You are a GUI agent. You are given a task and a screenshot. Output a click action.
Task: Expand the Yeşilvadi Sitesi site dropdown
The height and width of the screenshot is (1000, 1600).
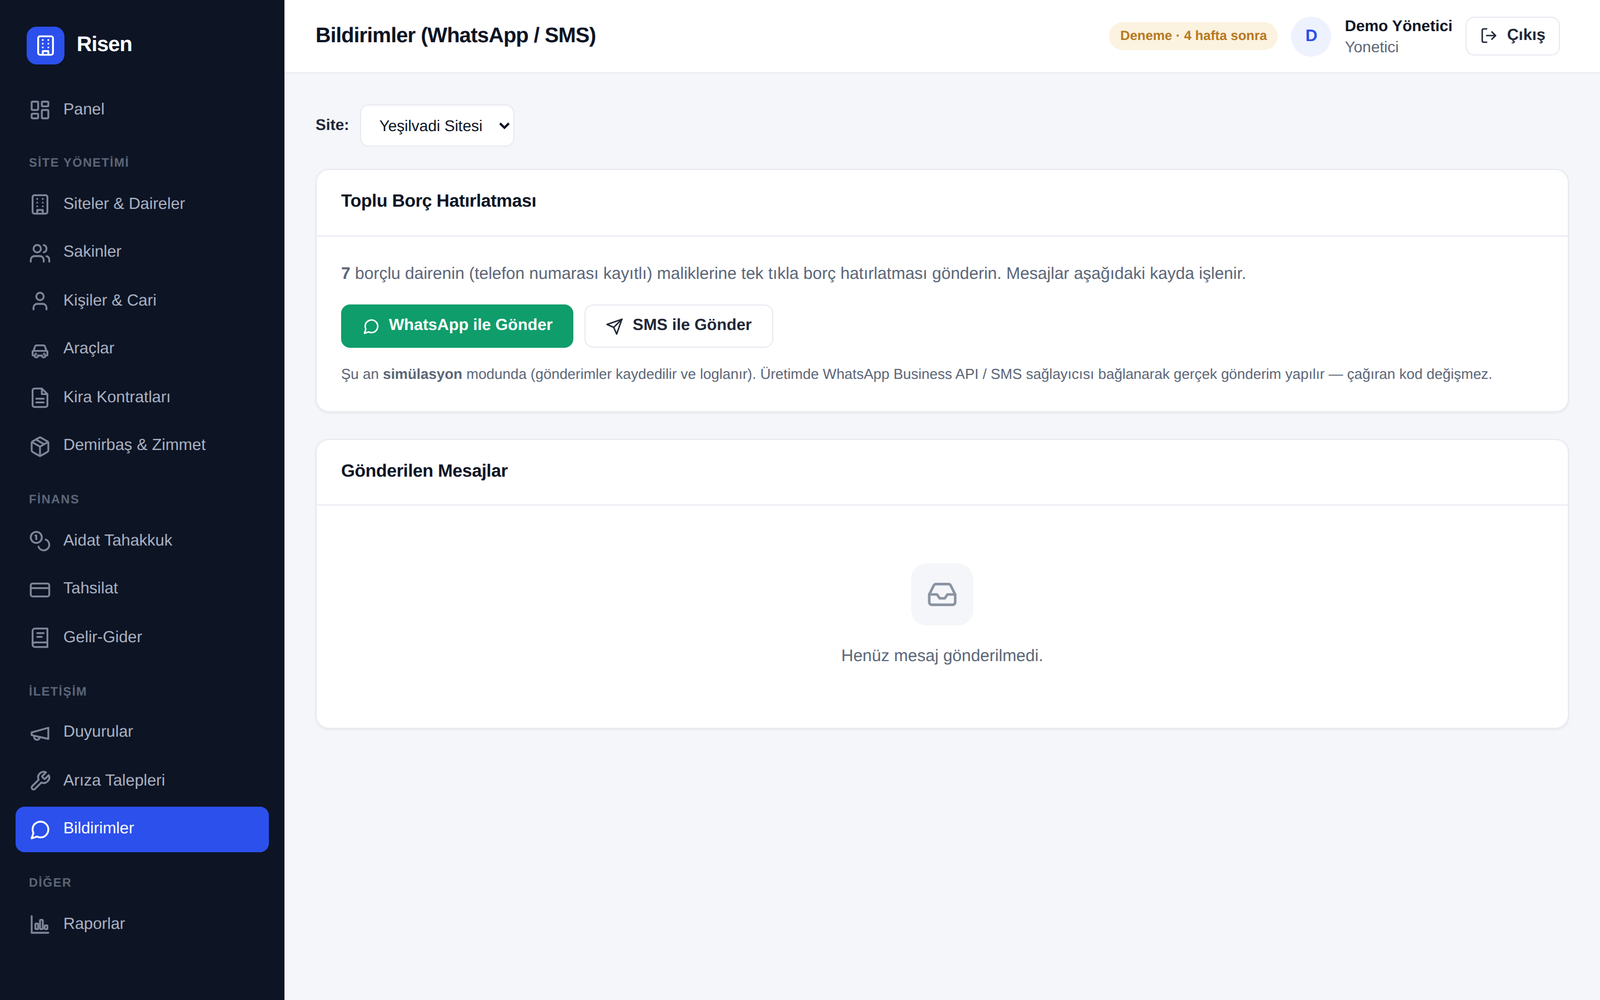pyautogui.click(x=437, y=126)
